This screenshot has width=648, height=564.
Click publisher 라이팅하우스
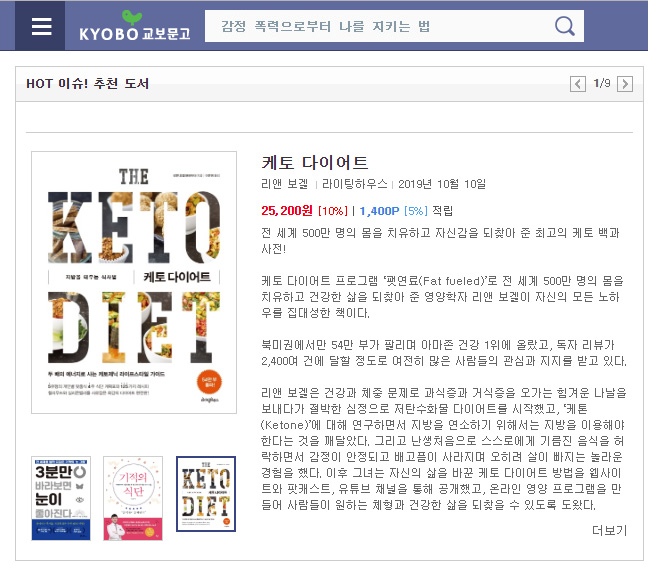point(355,183)
